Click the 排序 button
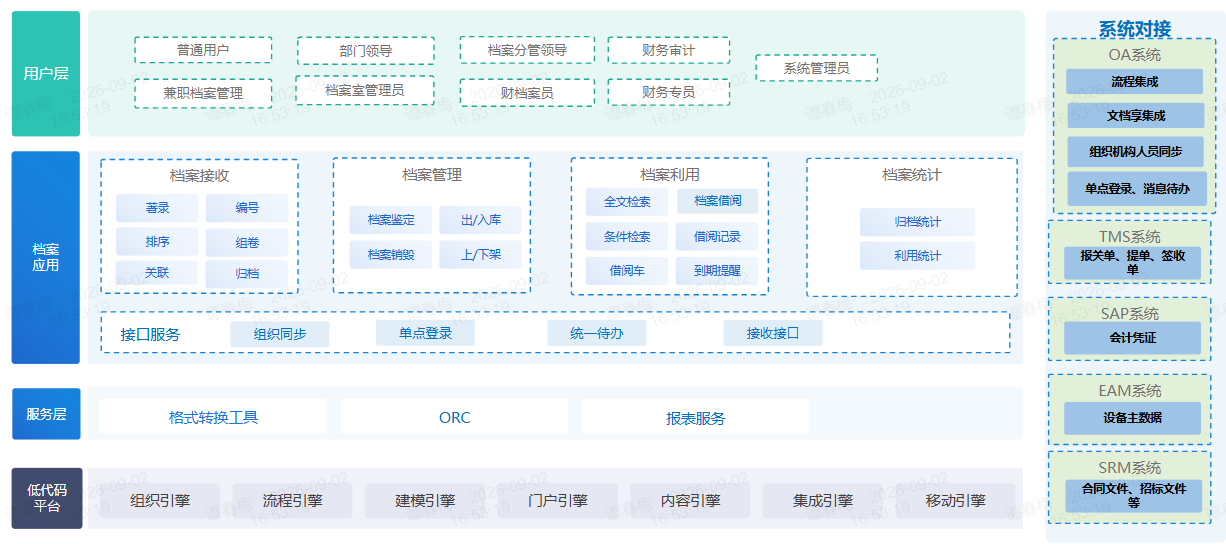The height and width of the screenshot is (544, 1226). point(157,242)
